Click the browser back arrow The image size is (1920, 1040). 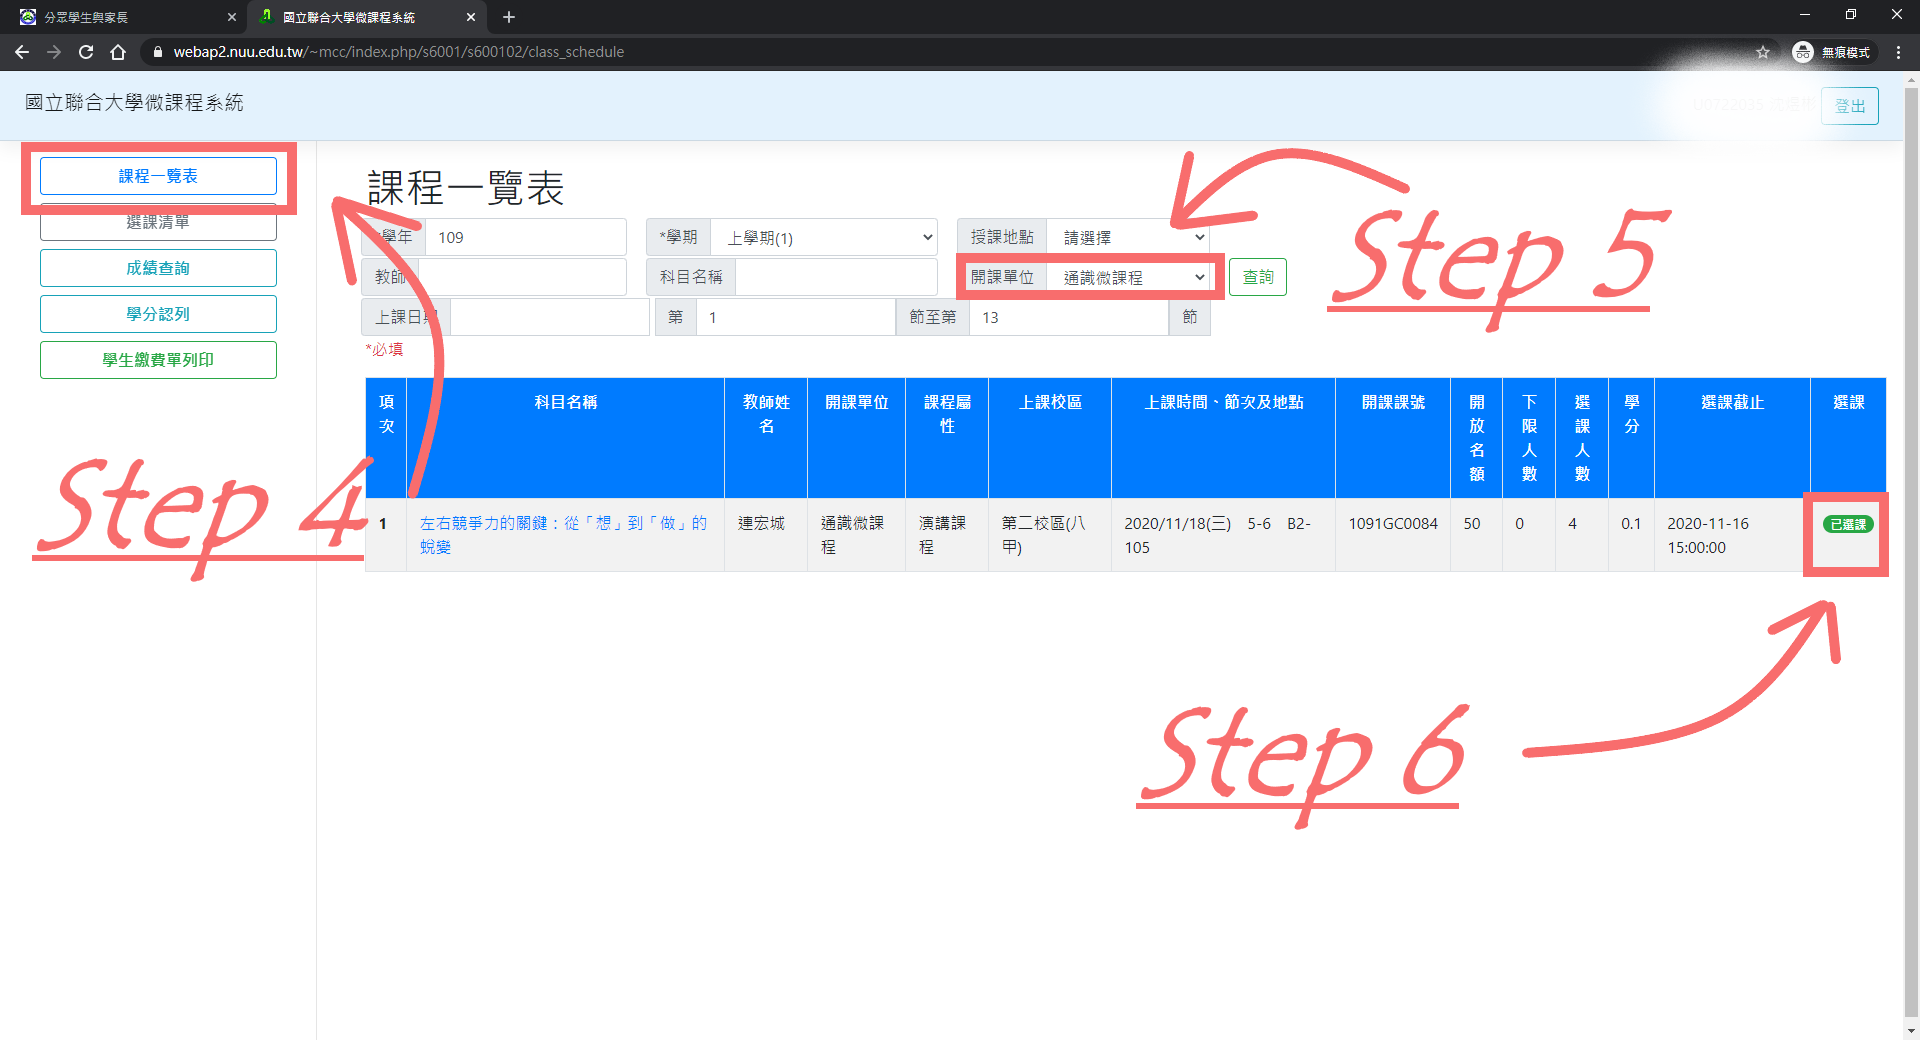22,52
